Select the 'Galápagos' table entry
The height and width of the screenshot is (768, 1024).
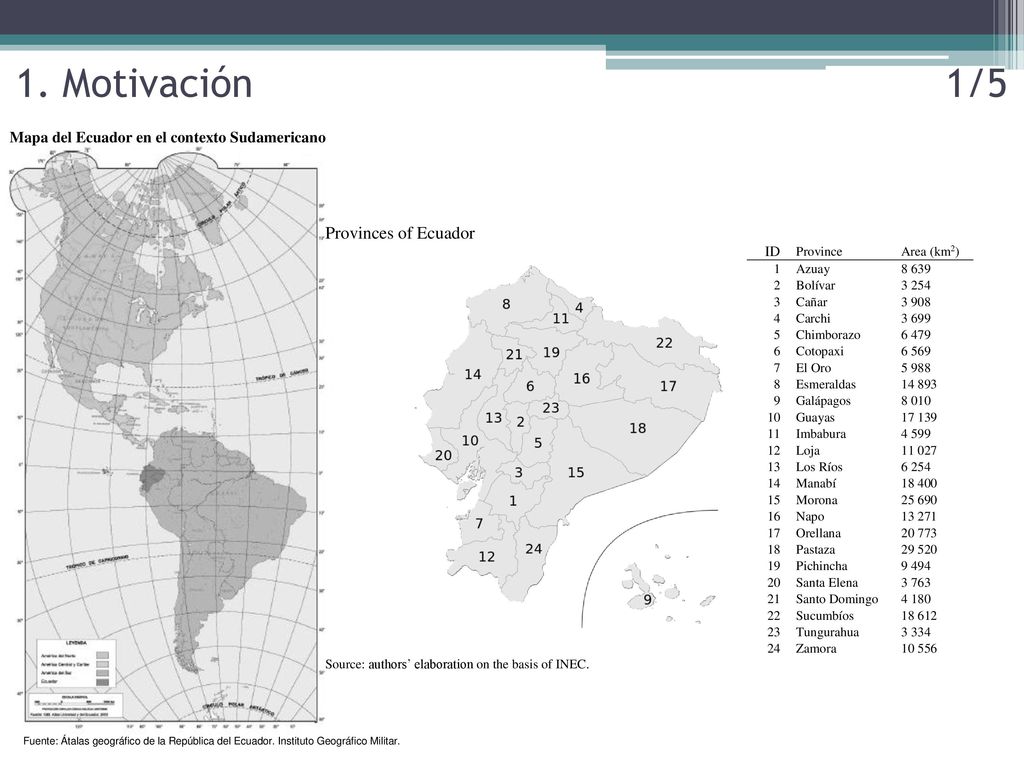click(x=823, y=401)
